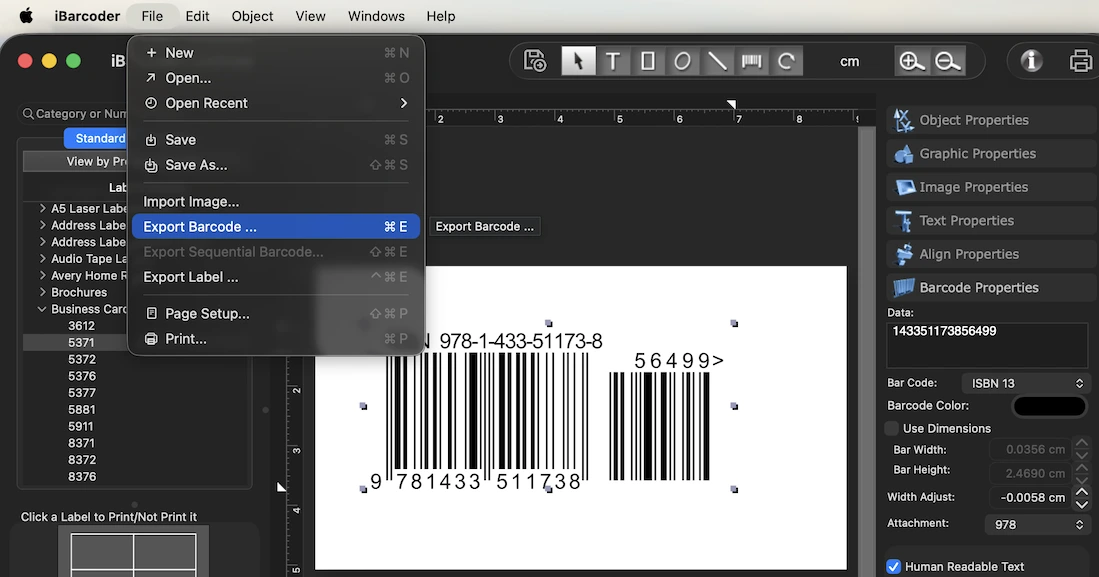Image resolution: width=1099 pixels, height=577 pixels.
Task: Open Object Properties panel
Action: 991,120
